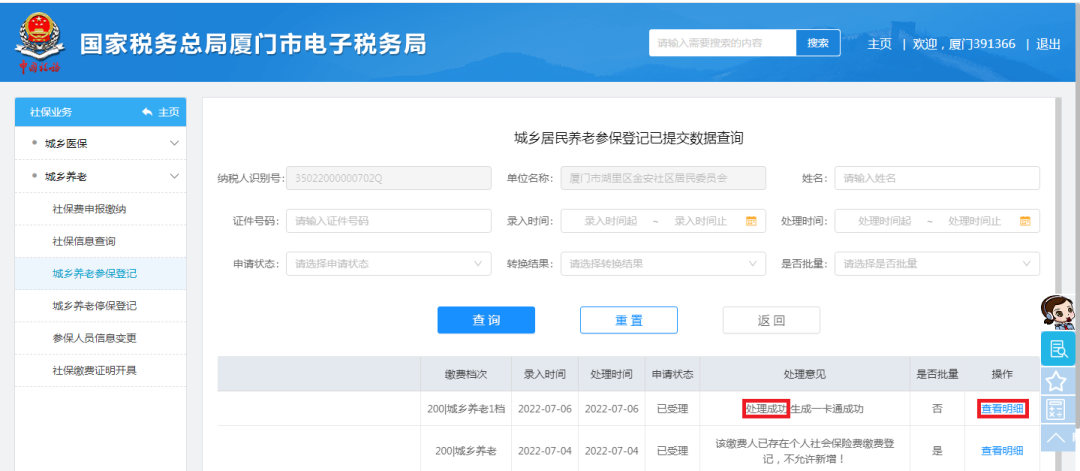Open the 是否批量 dropdown
Image resolution: width=1080 pixels, height=471 pixels.
tap(937, 264)
